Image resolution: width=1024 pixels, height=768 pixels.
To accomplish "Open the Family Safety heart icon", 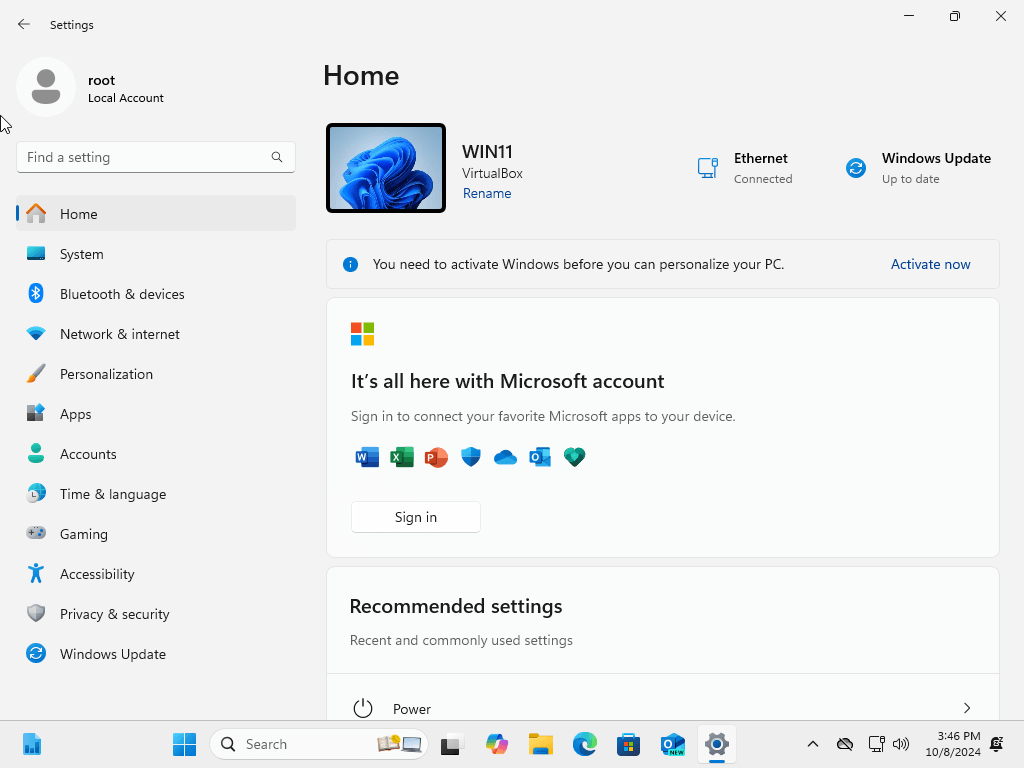I will click(575, 457).
